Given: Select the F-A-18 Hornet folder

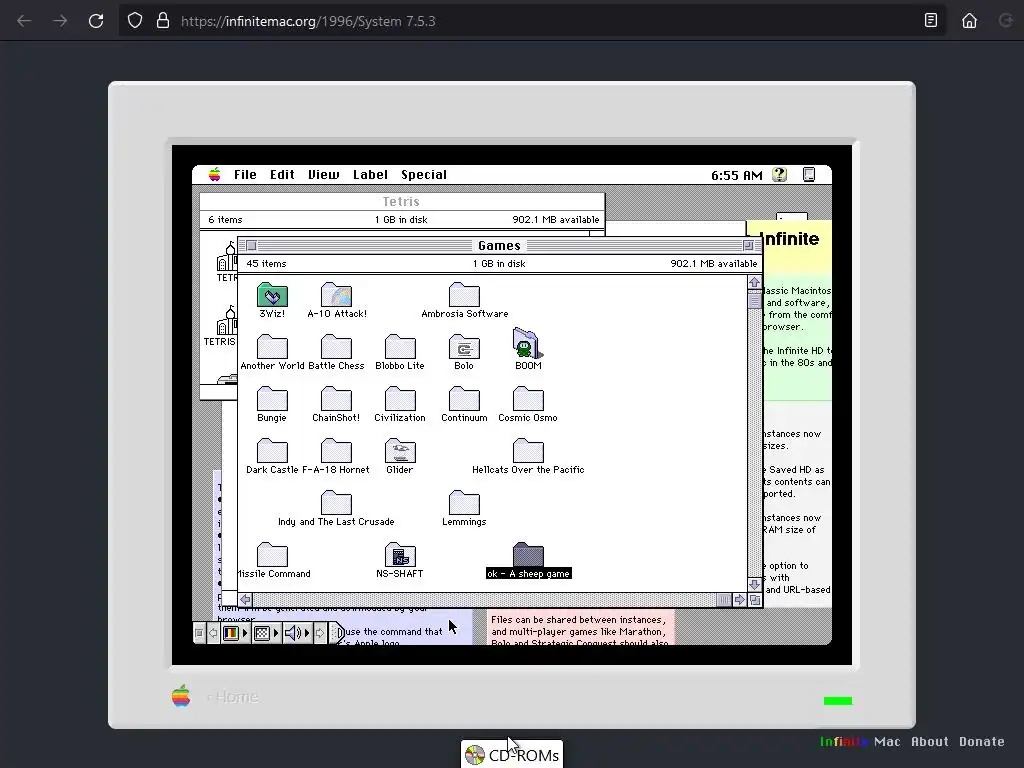Looking at the screenshot, I should click(336, 451).
